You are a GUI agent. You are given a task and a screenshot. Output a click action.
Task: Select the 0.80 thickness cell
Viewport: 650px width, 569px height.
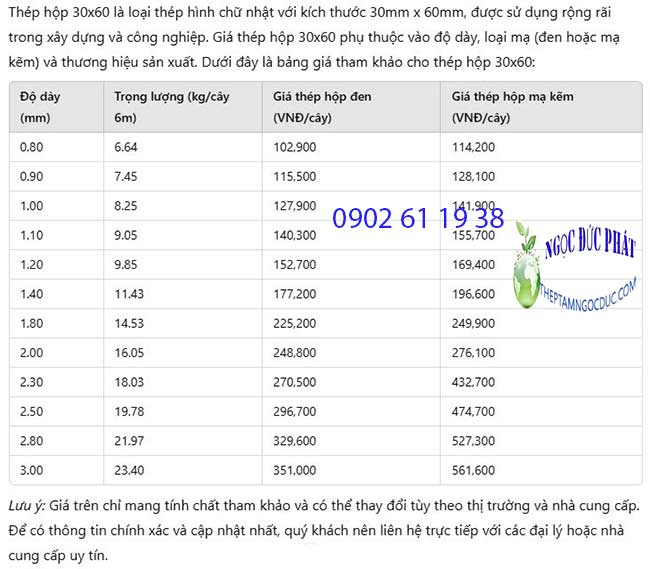pos(32,147)
